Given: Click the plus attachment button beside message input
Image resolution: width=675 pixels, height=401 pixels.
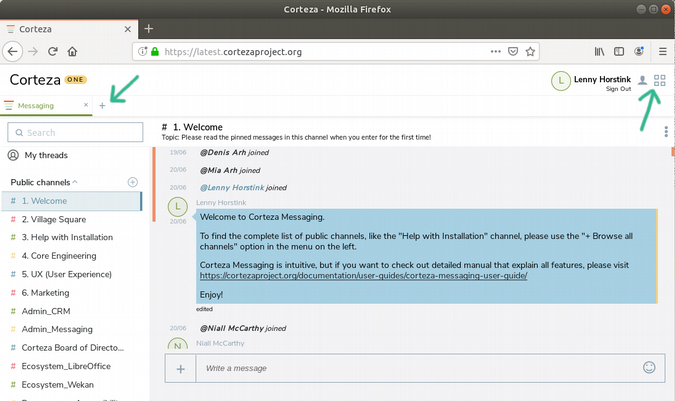Looking at the screenshot, I should click(181, 369).
